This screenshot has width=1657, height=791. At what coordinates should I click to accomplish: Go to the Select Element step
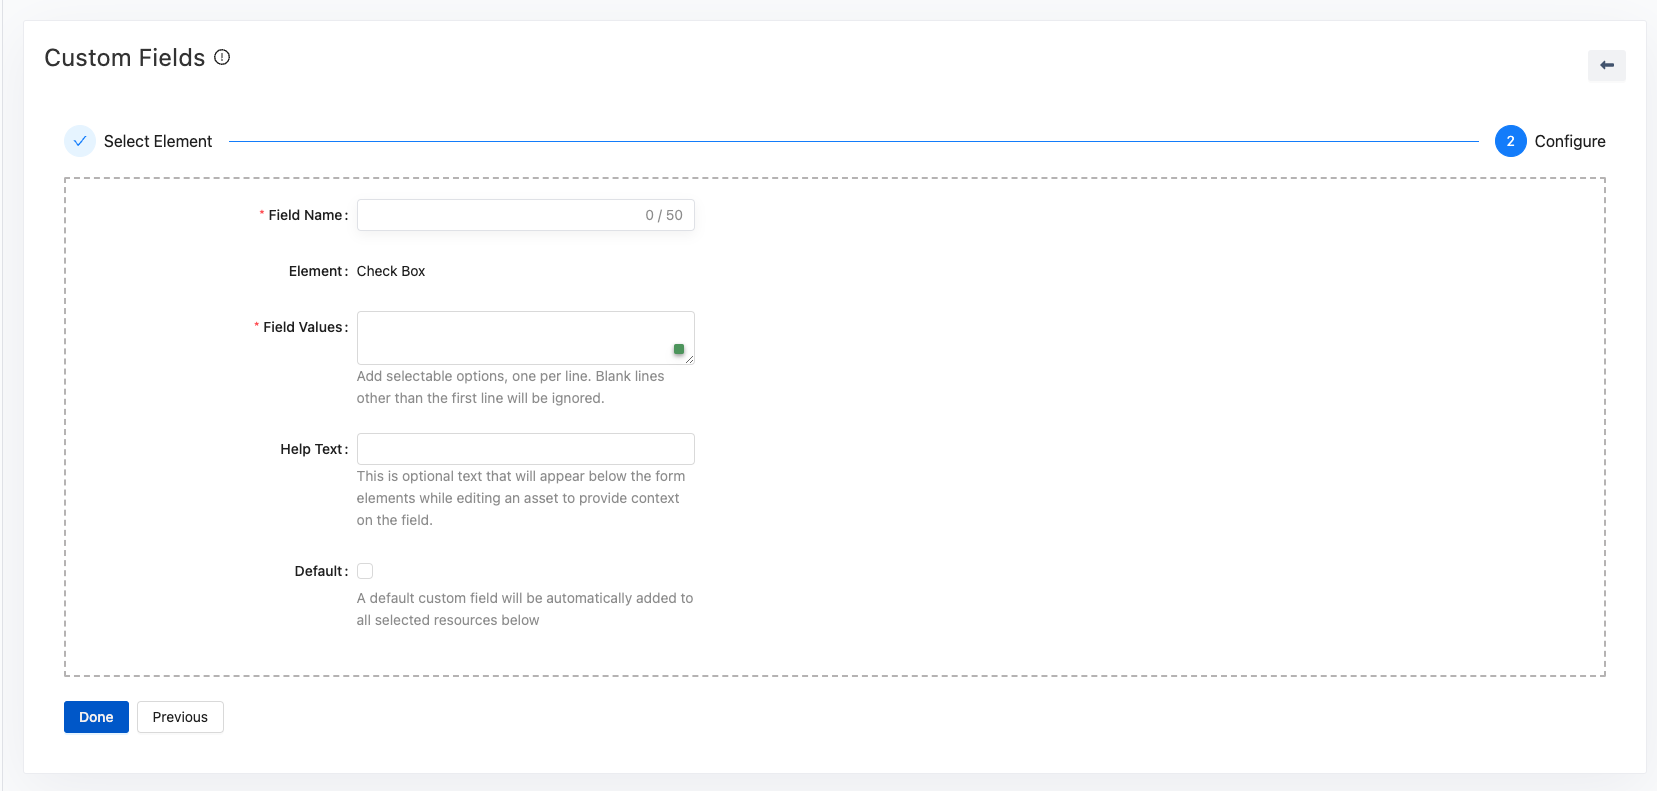click(x=158, y=141)
